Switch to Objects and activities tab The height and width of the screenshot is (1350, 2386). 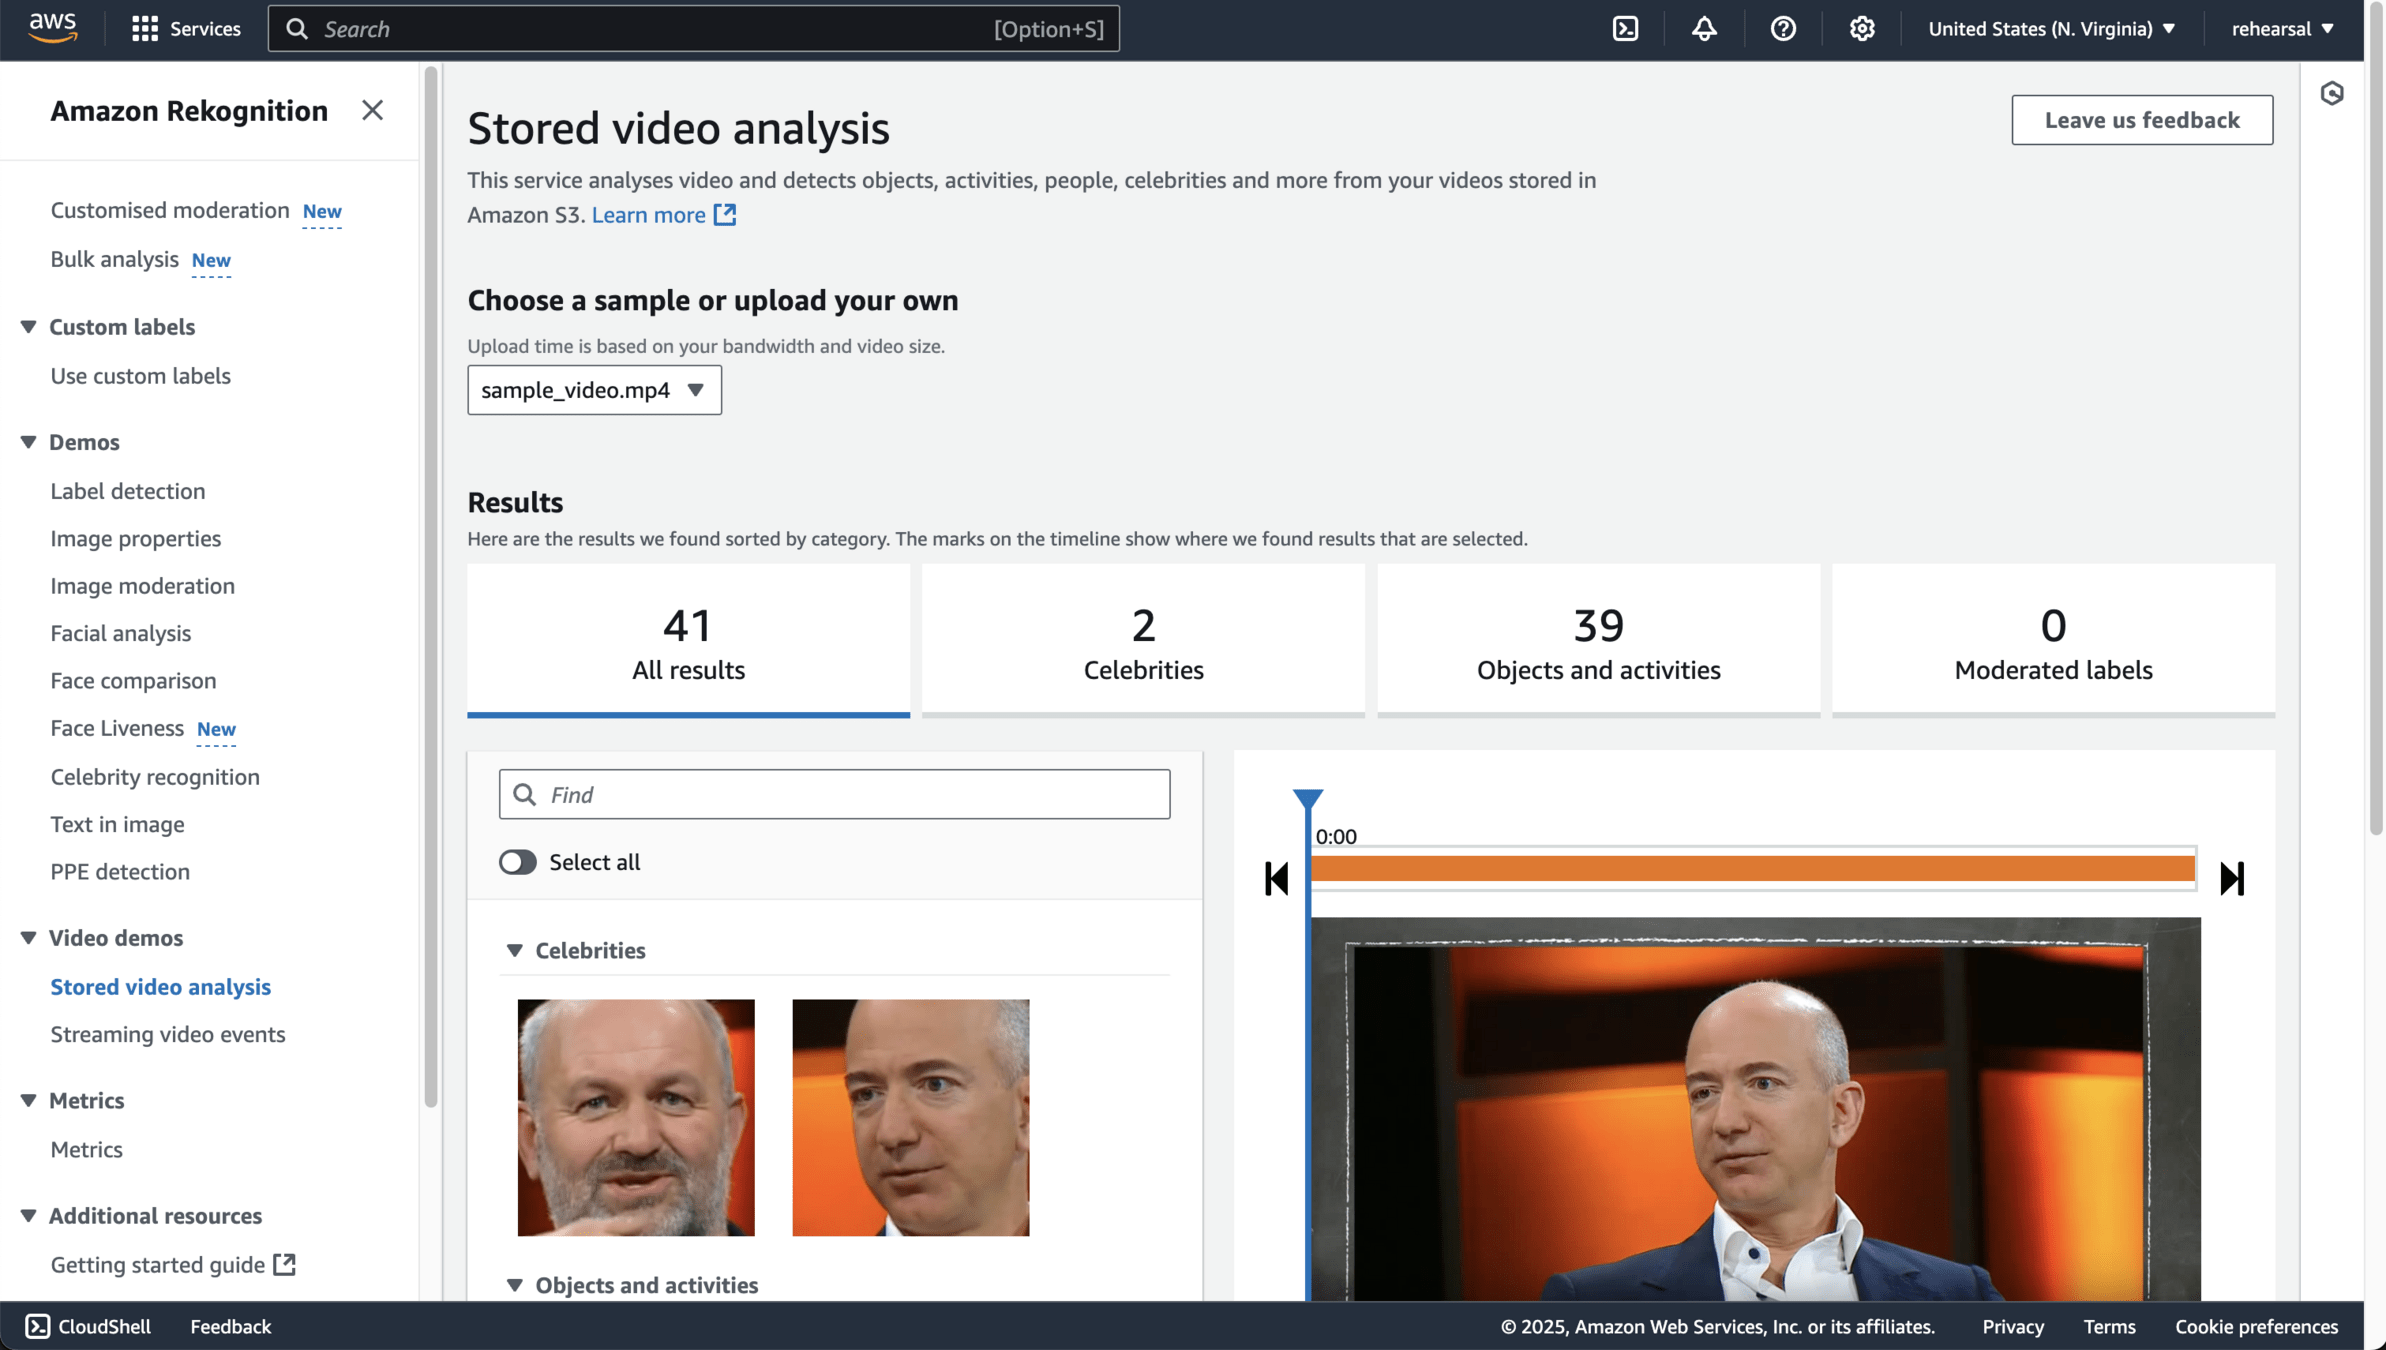pyautogui.click(x=1598, y=641)
